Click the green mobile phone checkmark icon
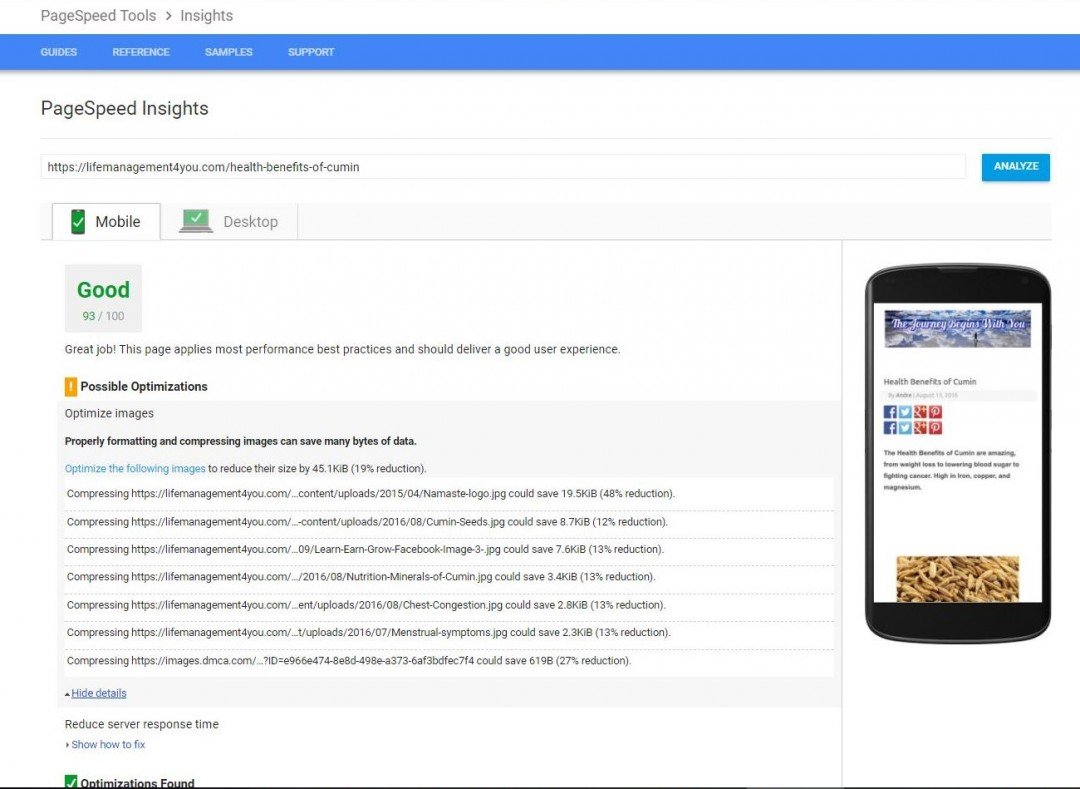Screen dimensions: 1080x789 pyautogui.click(x=78, y=222)
